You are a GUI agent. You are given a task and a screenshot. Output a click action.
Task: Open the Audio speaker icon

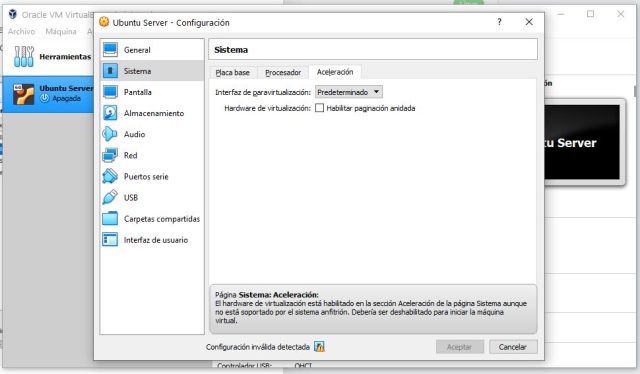click(110, 134)
